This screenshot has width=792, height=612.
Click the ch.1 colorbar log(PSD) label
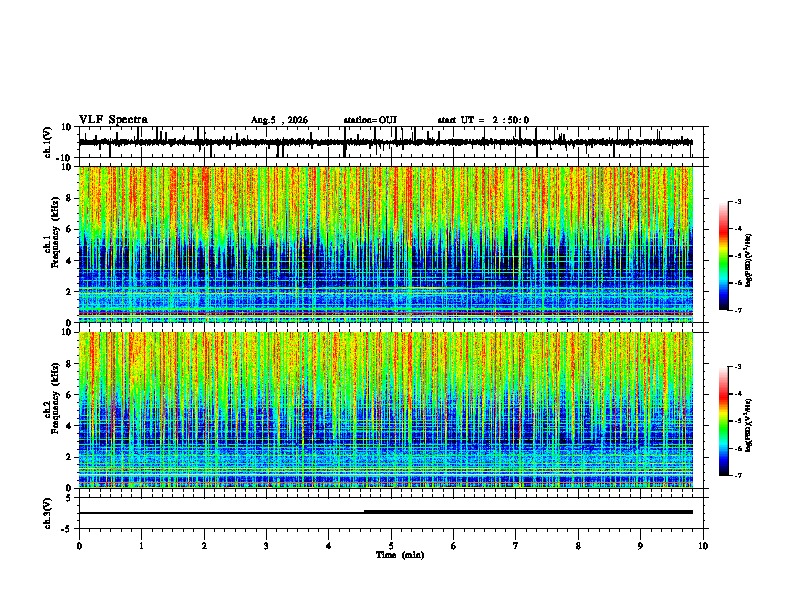748,261
